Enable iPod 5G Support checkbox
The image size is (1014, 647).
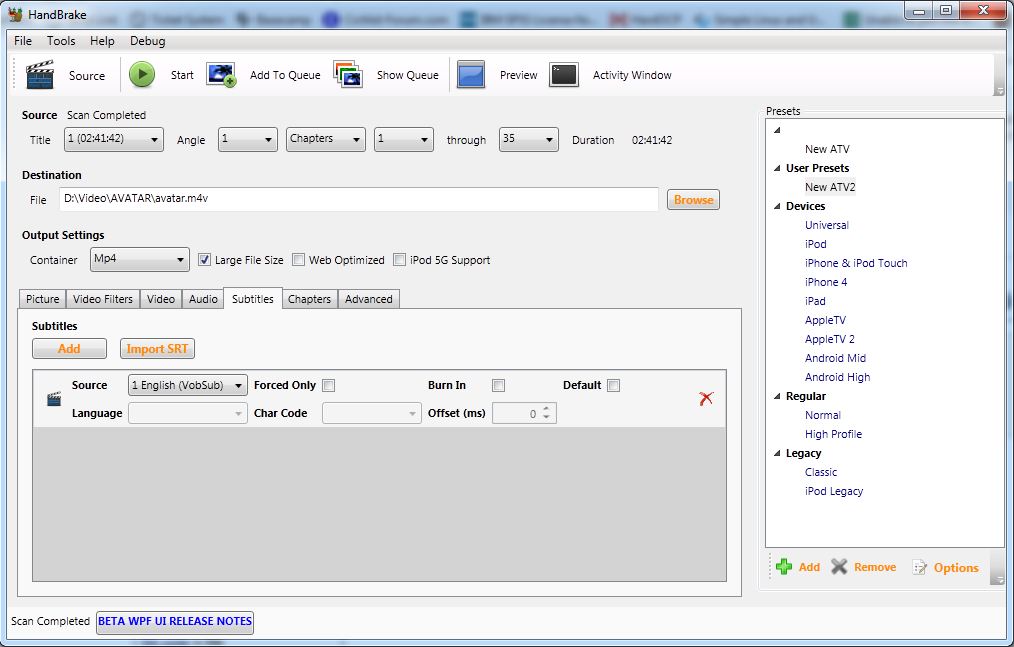(x=400, y=259)
